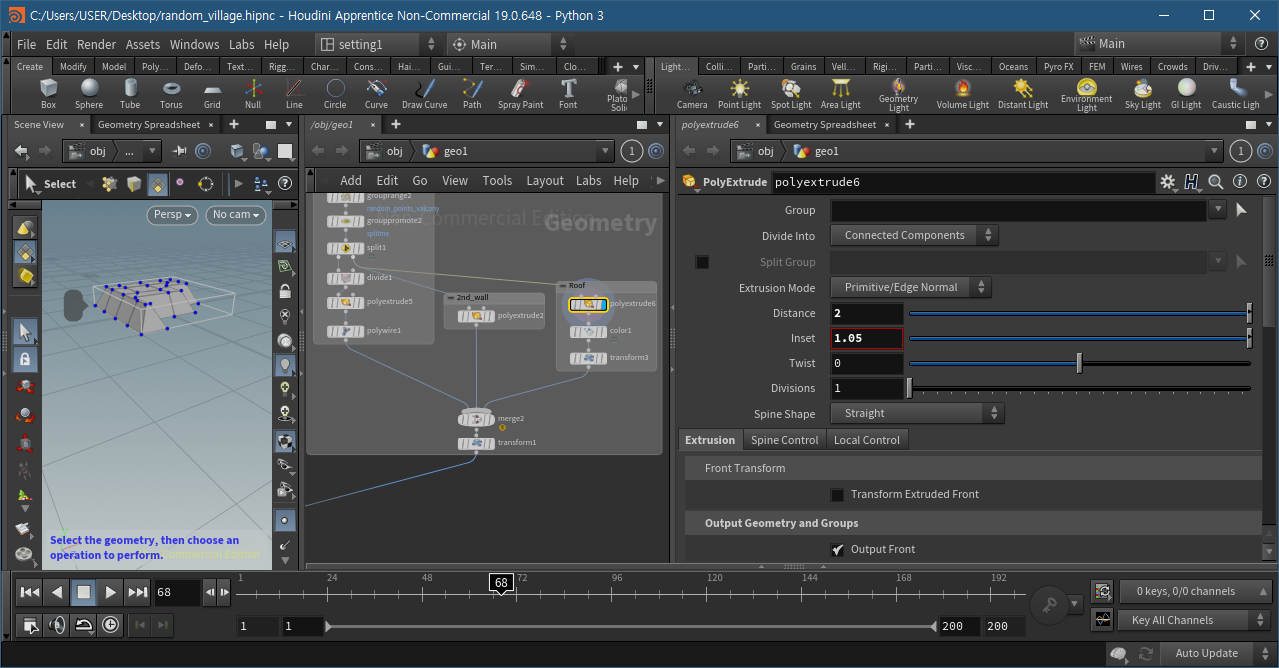Image resolution: width=1279 pixels, height=668 pixels.
Task: Add a Camera from the shelf
Action: pyautogui.click(x=692, y=93)
